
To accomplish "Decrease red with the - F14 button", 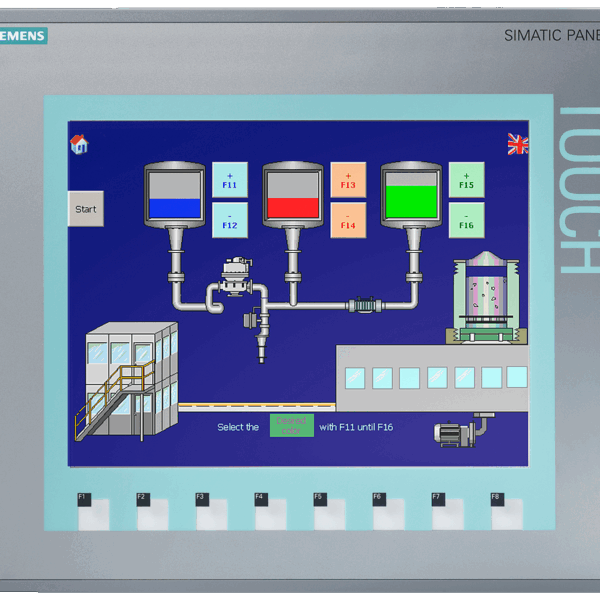I will coord(348,220).
